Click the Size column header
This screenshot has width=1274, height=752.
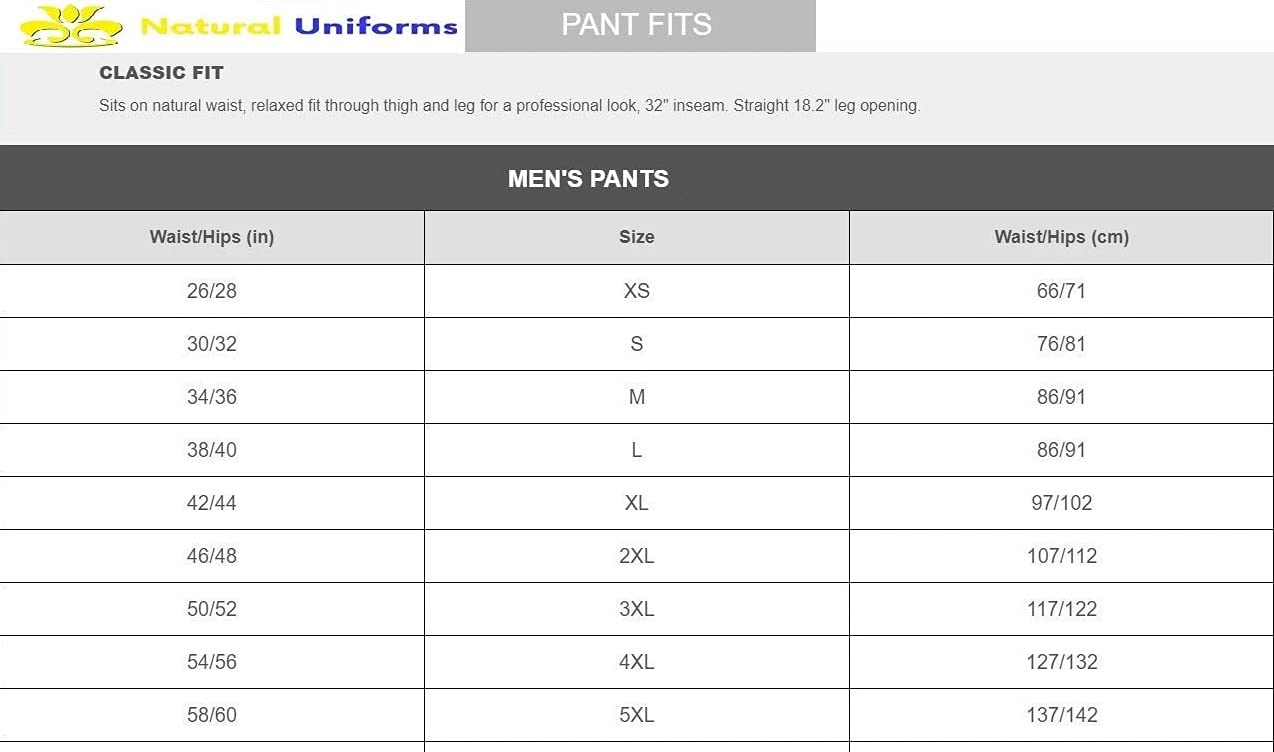(x=636, y=237)
